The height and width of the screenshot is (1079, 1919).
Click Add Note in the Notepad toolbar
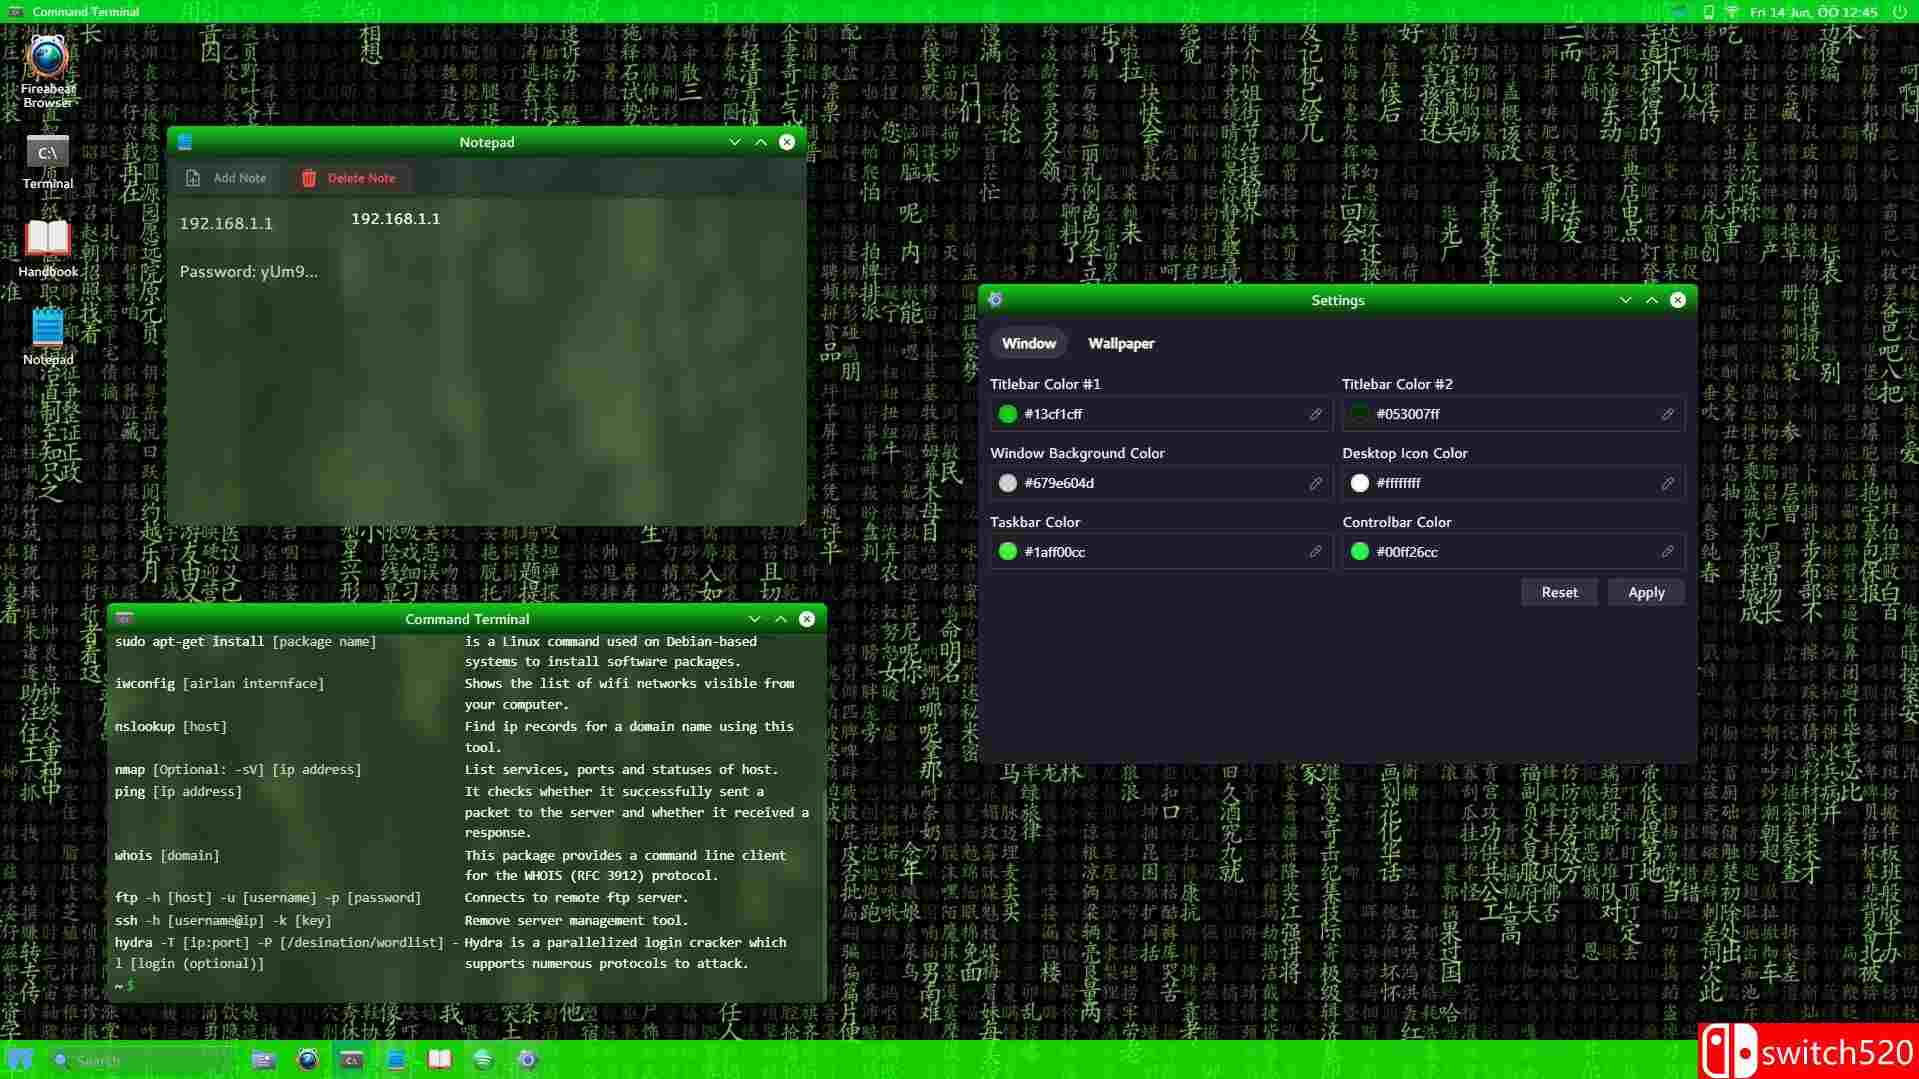[x=227, y=177]
